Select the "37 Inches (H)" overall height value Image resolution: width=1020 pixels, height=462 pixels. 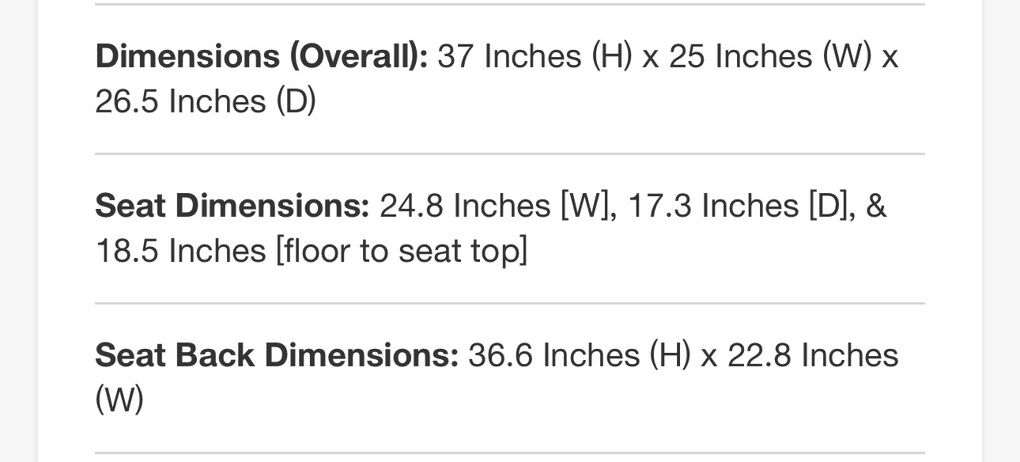[534, 56]
